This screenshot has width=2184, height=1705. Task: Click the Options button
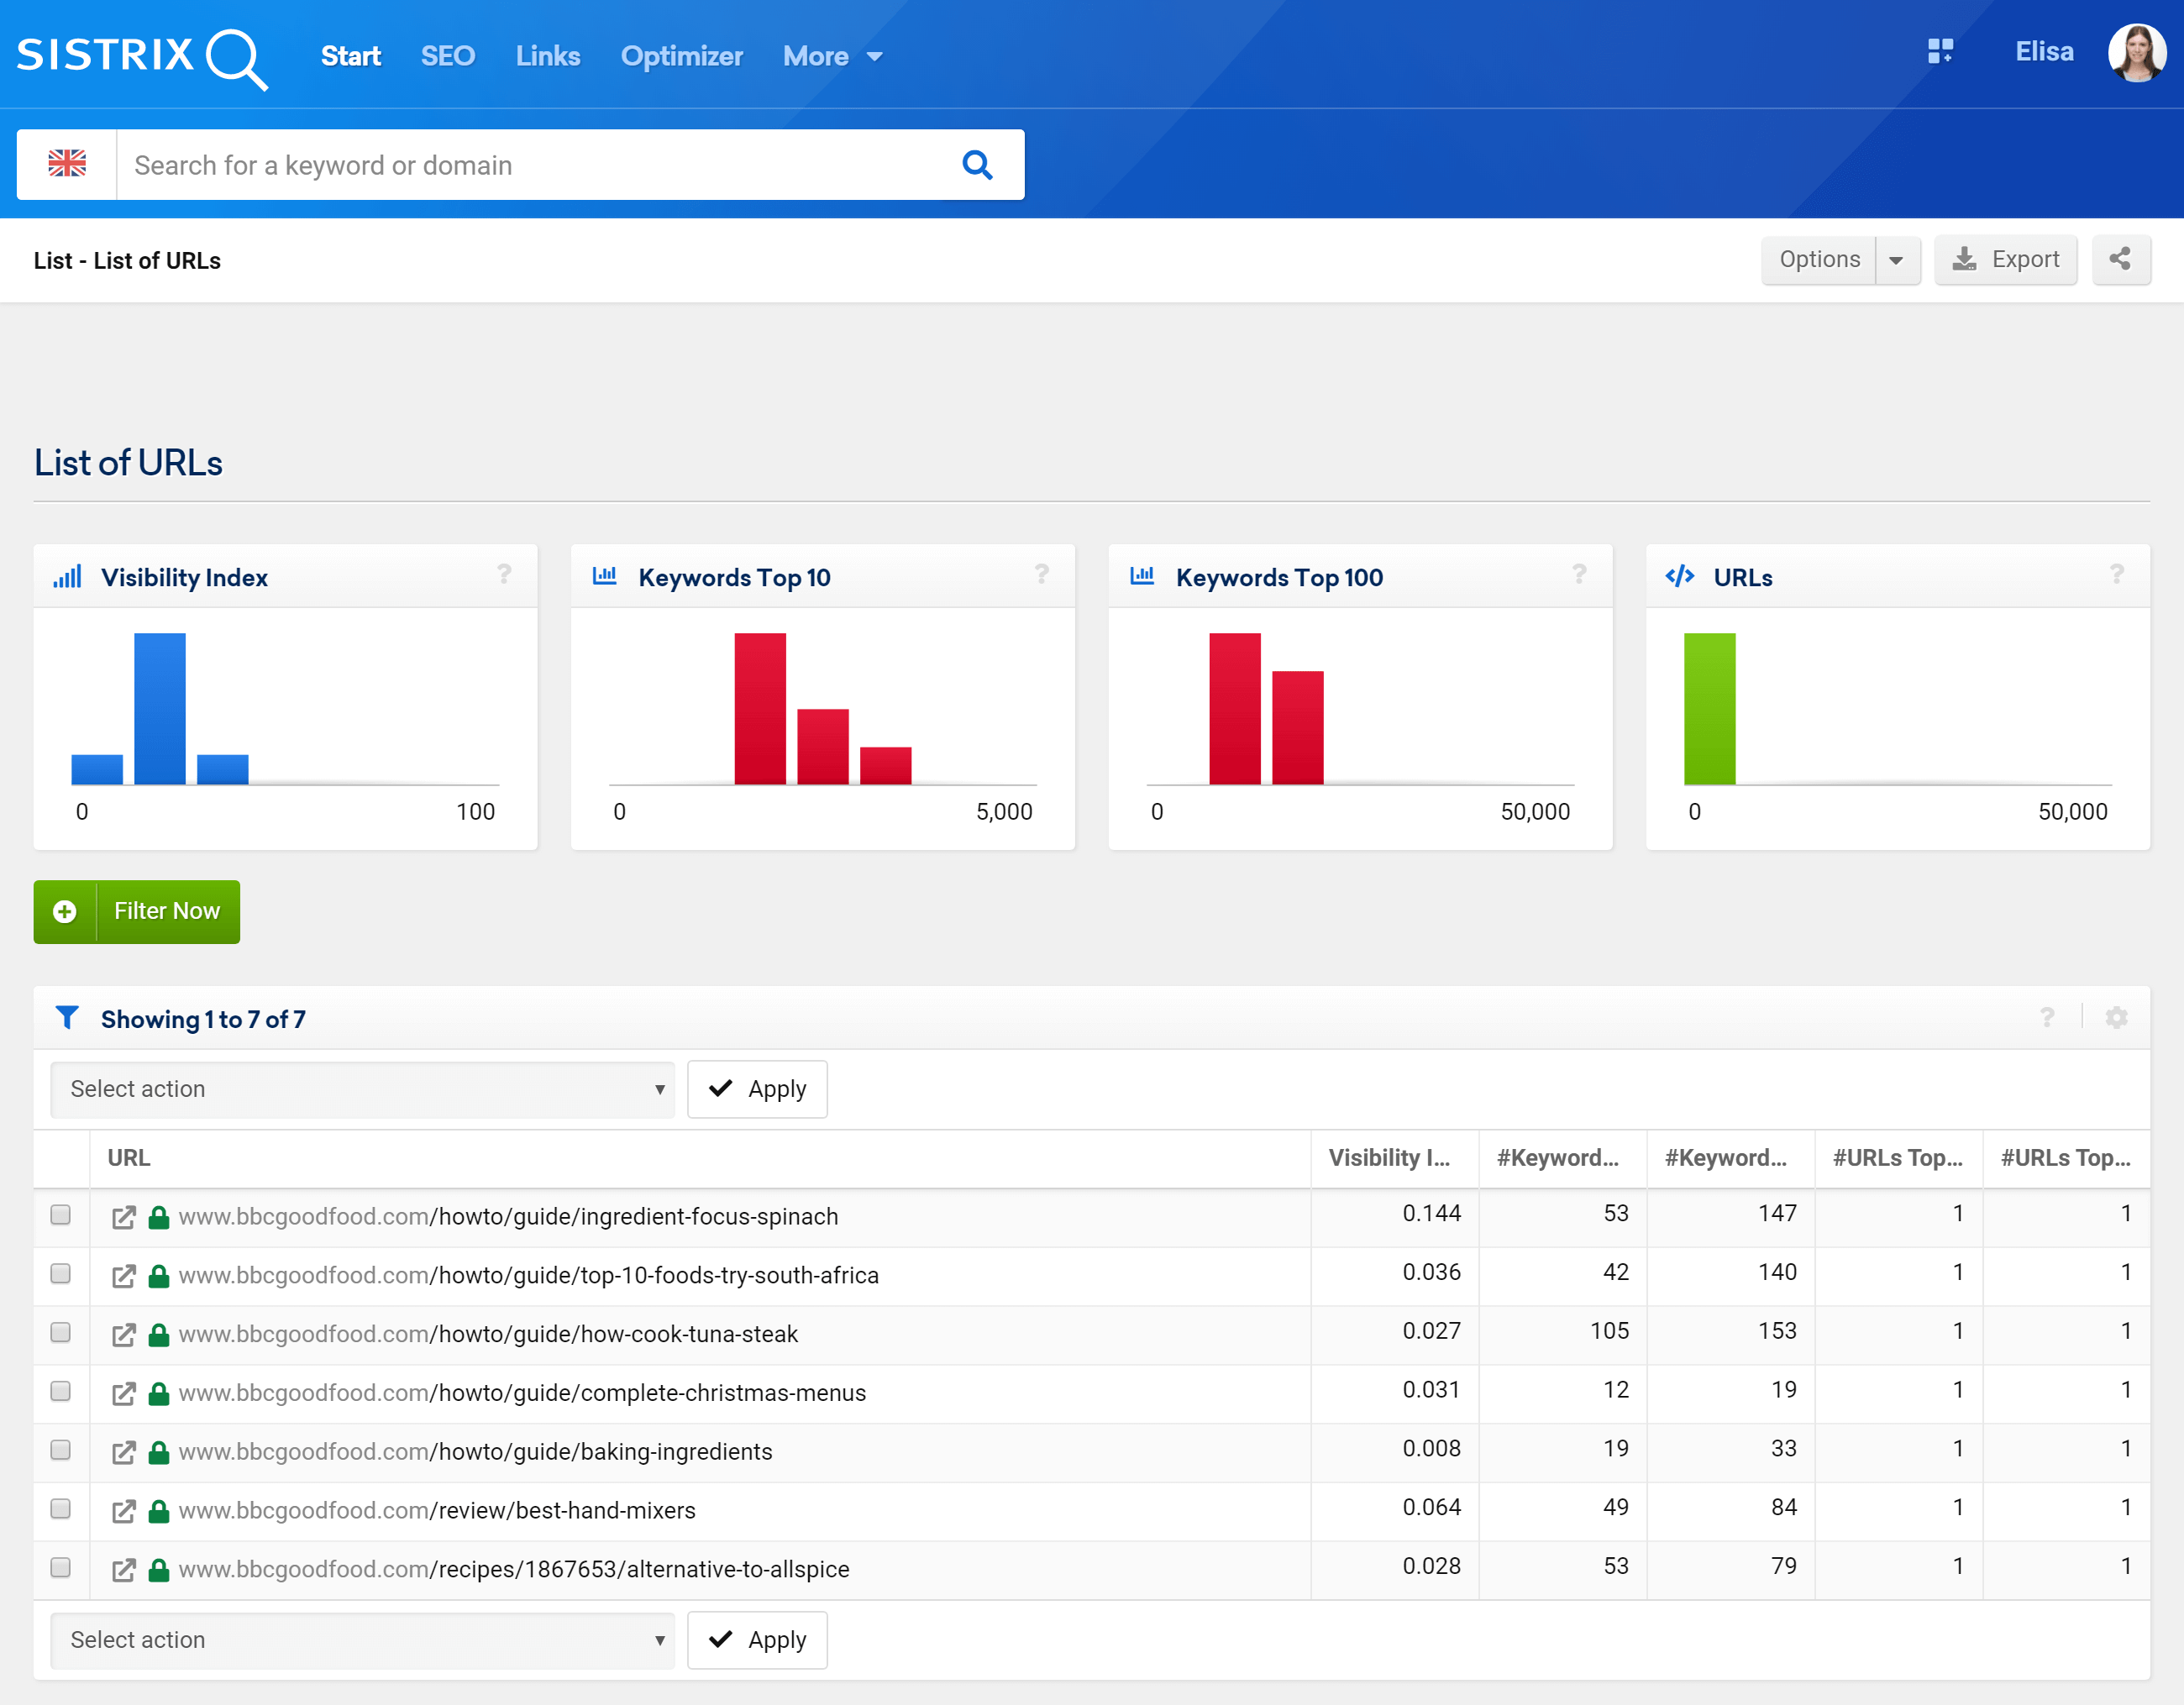[1819, 260]
